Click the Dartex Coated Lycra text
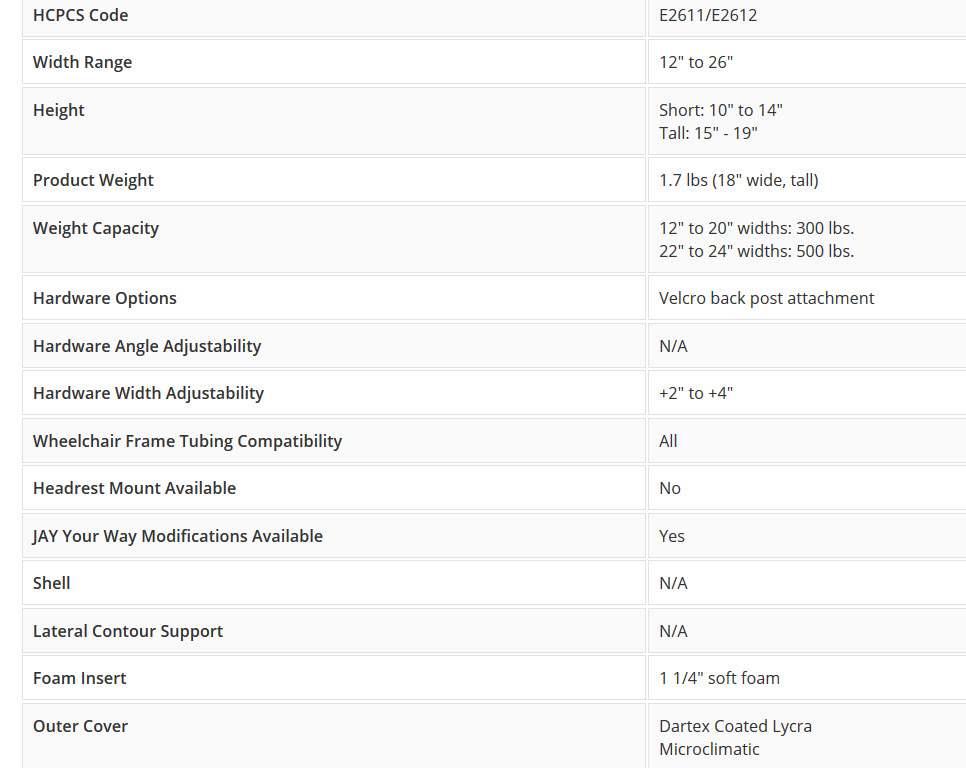Screen dimensions: 966x768 [735, 726]
